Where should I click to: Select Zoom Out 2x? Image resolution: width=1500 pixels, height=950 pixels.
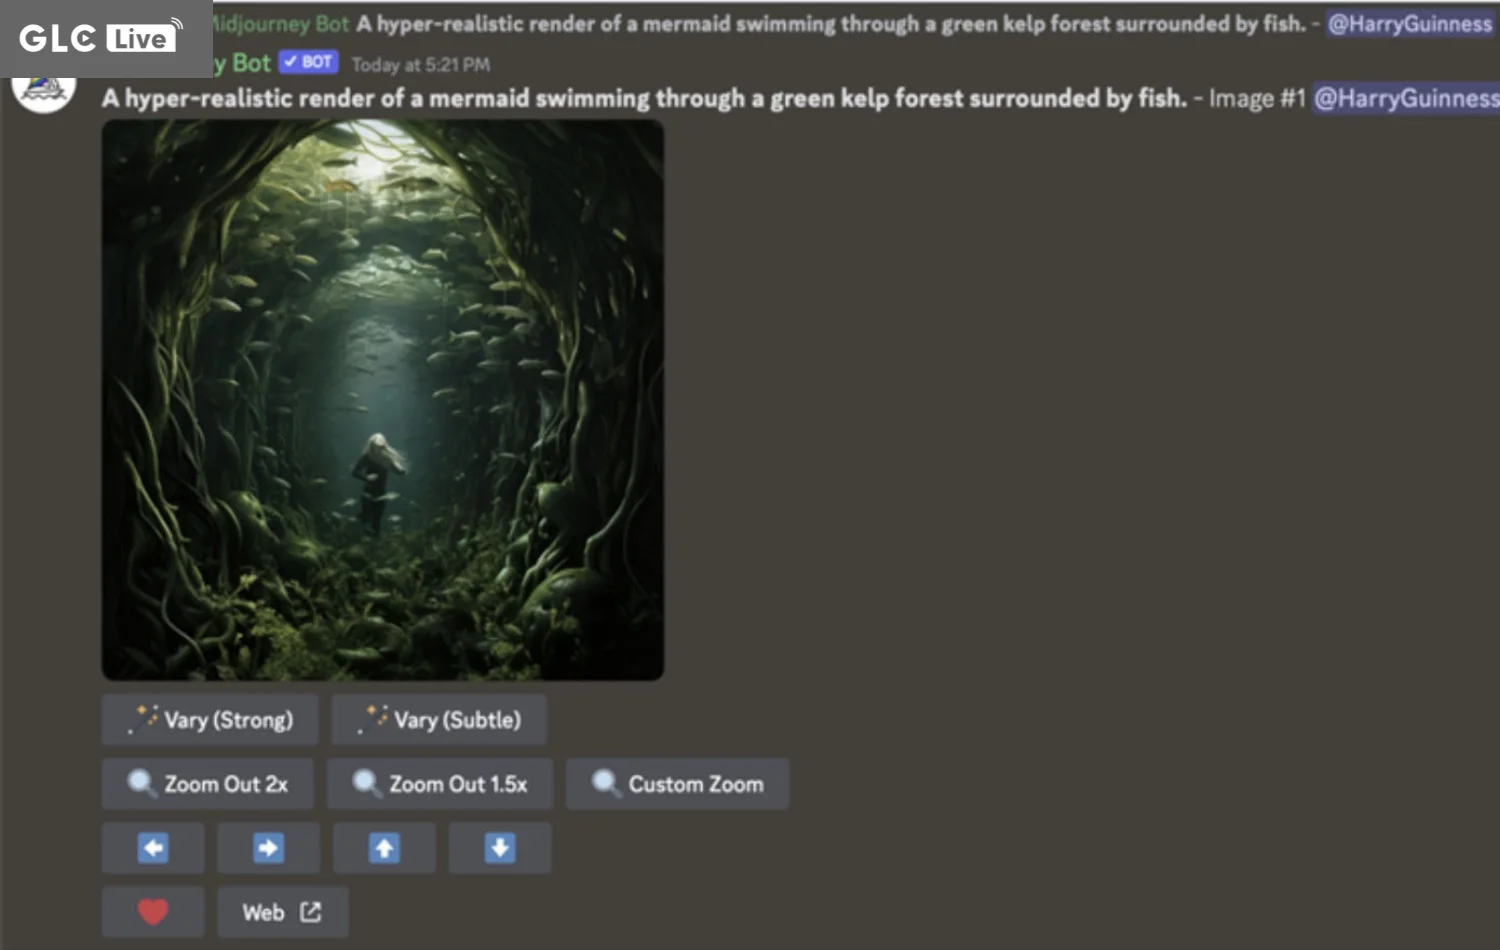(x=208, y=784)
